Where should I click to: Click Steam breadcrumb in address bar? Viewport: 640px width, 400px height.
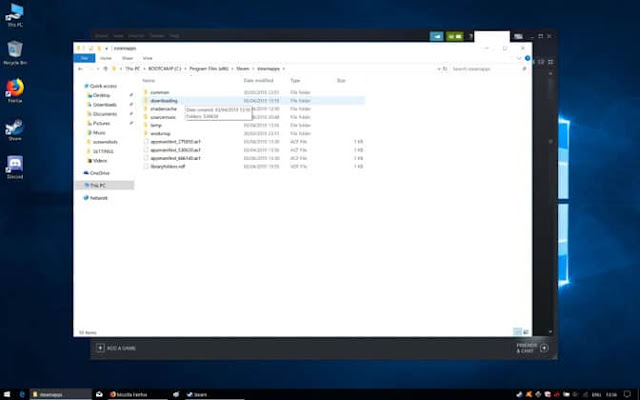point(242,69)
